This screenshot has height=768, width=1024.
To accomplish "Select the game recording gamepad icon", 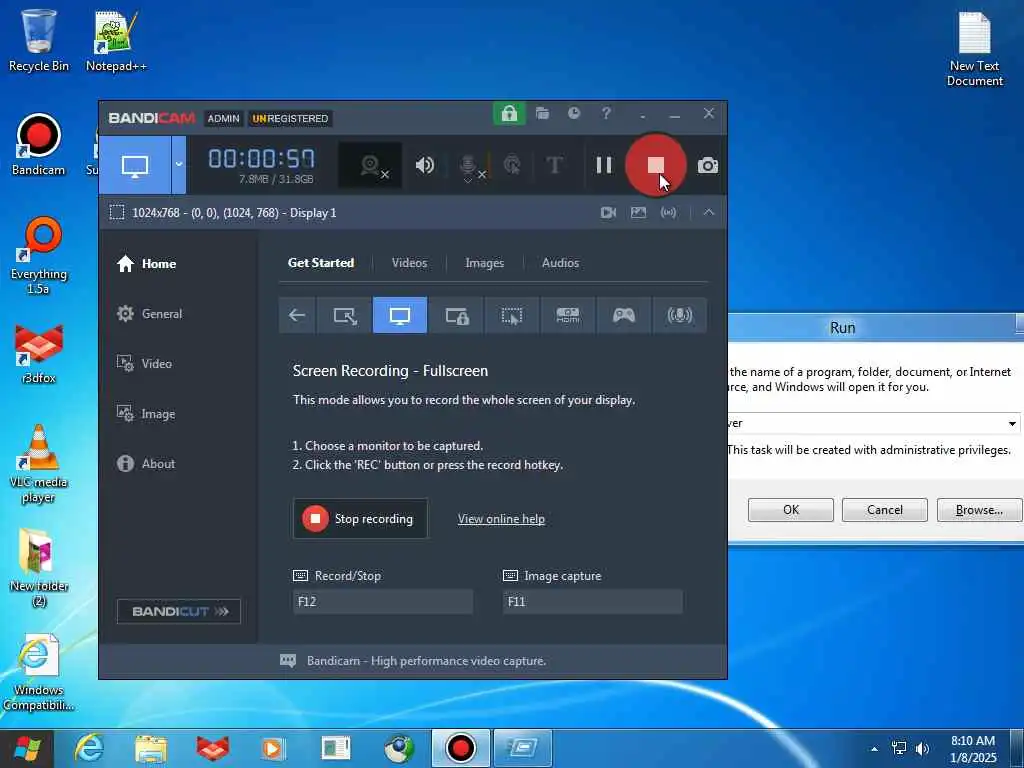I will (624, 315).
